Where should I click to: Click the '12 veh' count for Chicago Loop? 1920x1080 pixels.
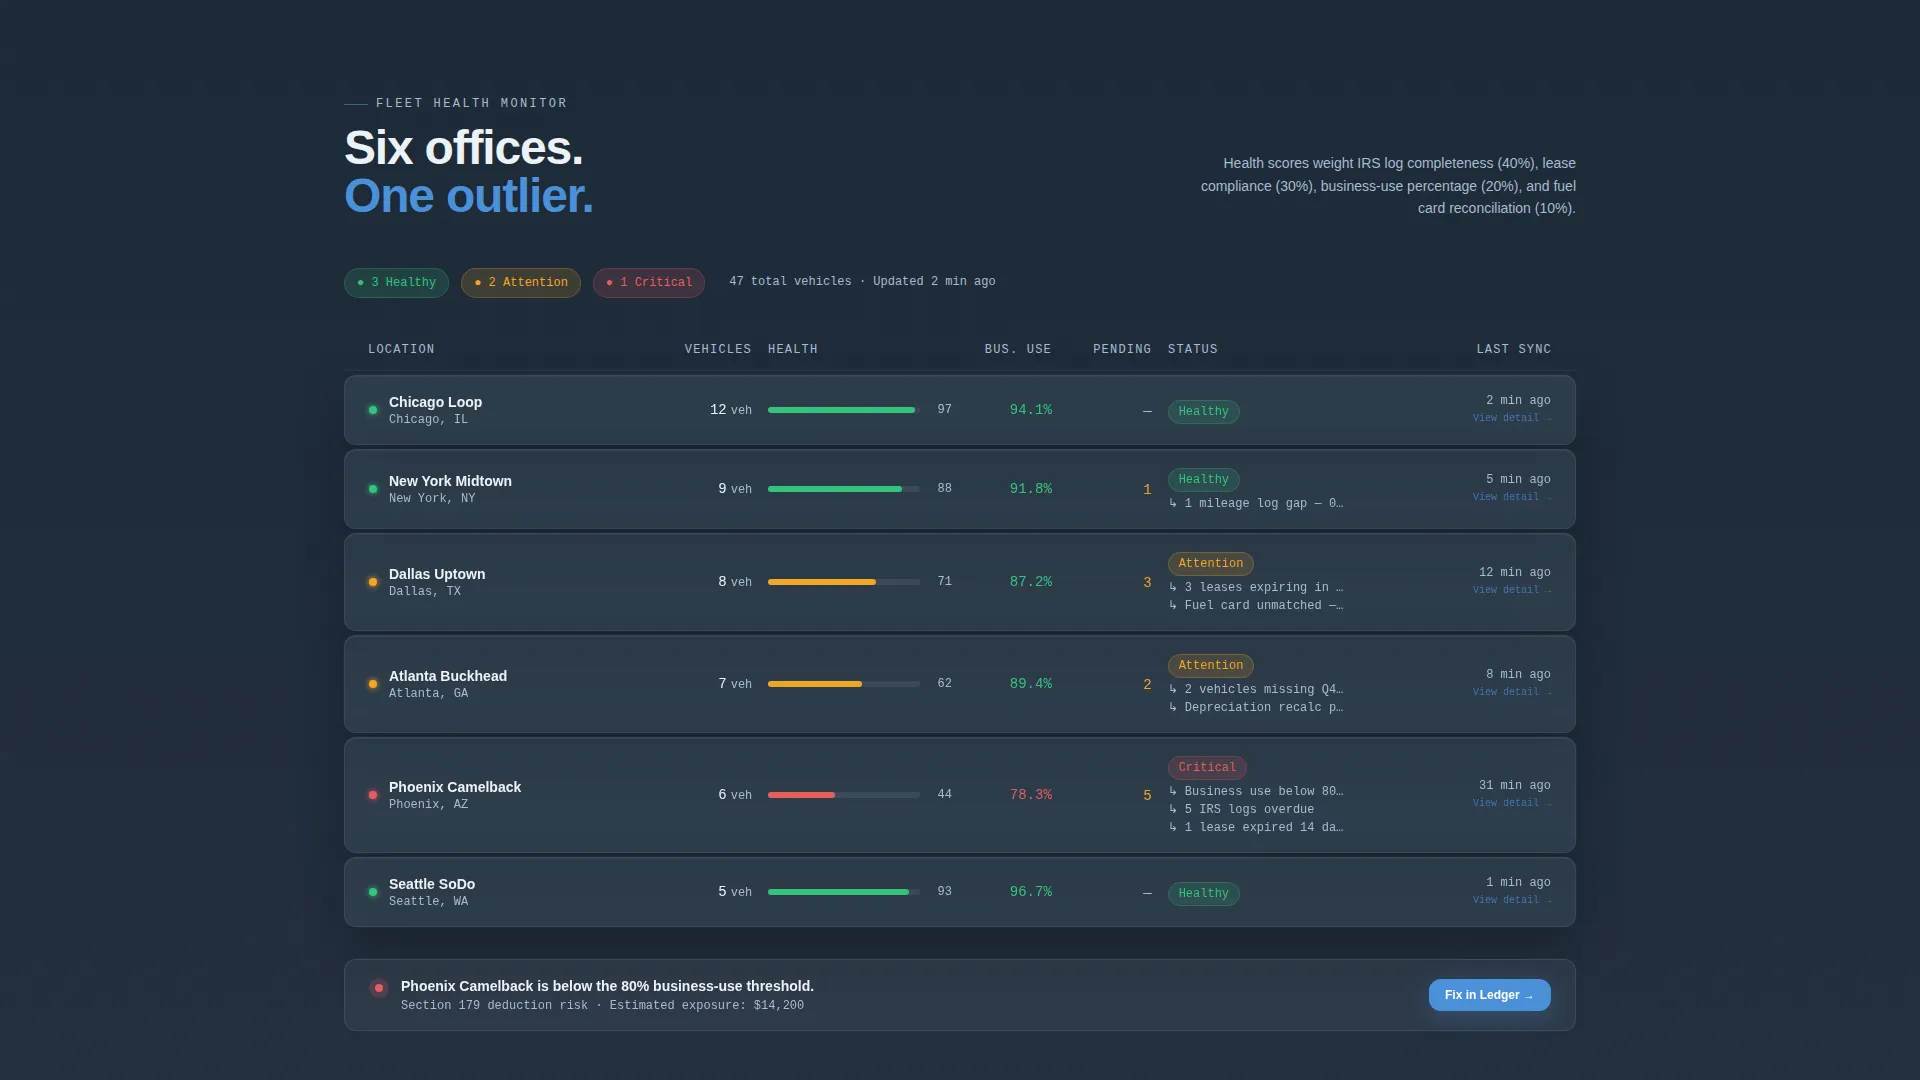731,410
